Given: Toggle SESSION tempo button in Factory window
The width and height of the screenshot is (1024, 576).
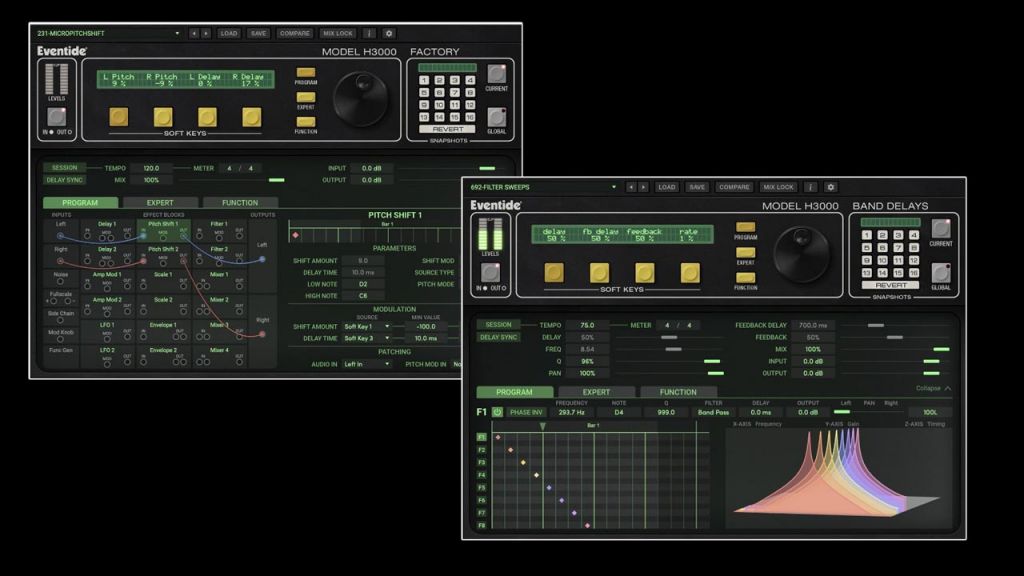Looking at the screenshot, I should pos(64,168).
